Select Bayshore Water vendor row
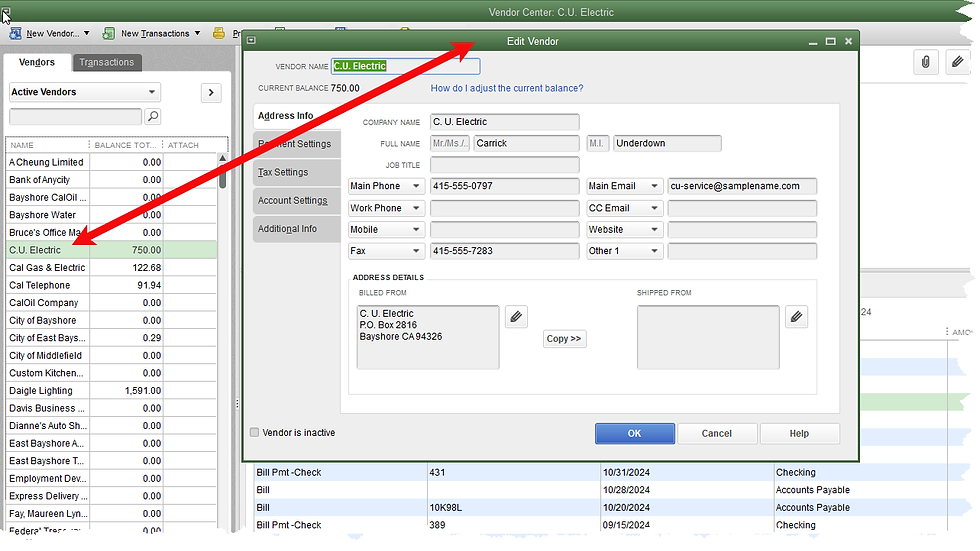Screen dimensions: 980x551 point(111,215)
